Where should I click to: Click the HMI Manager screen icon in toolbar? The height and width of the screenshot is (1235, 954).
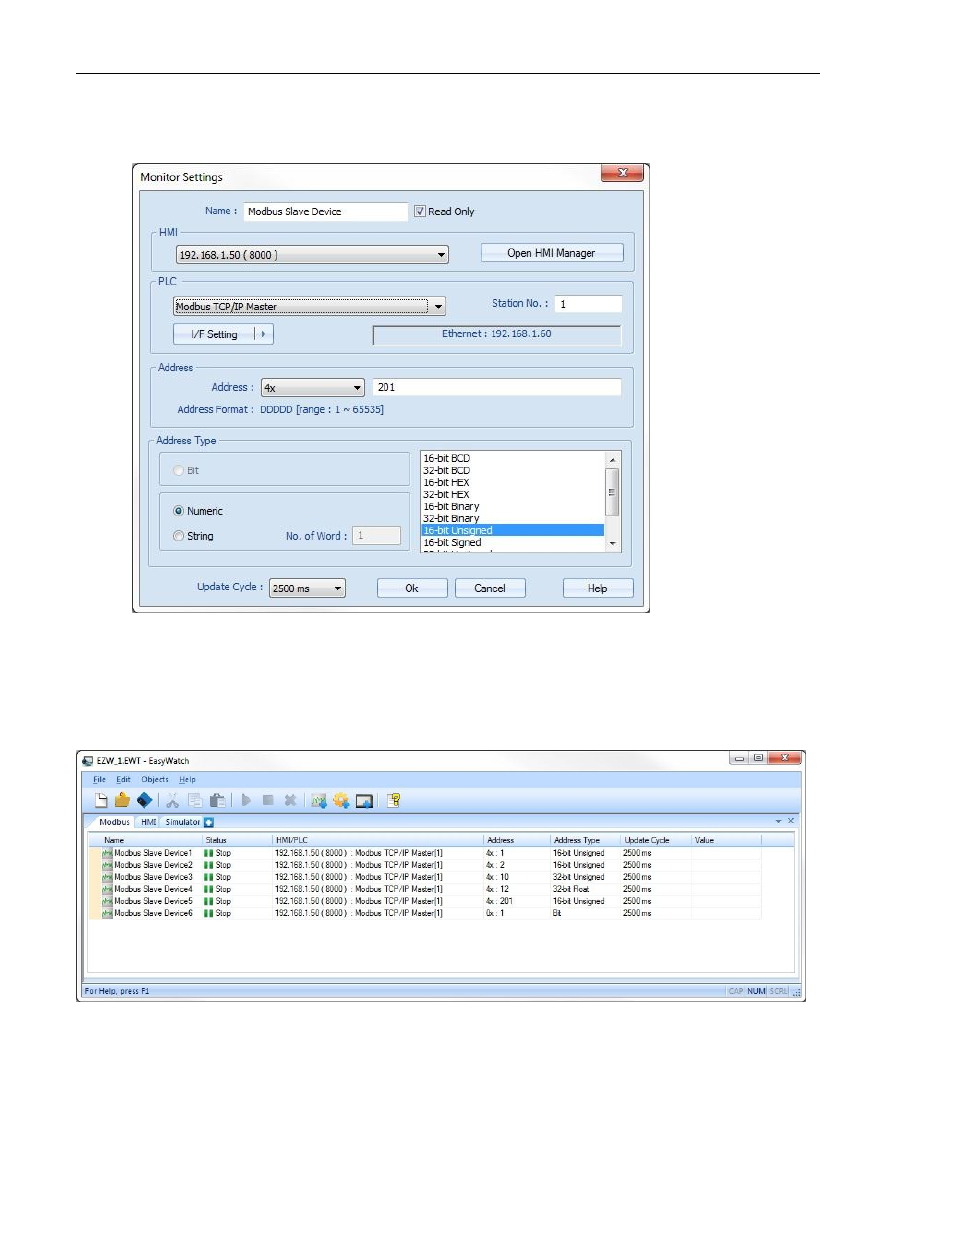click(x=364, y=800)
